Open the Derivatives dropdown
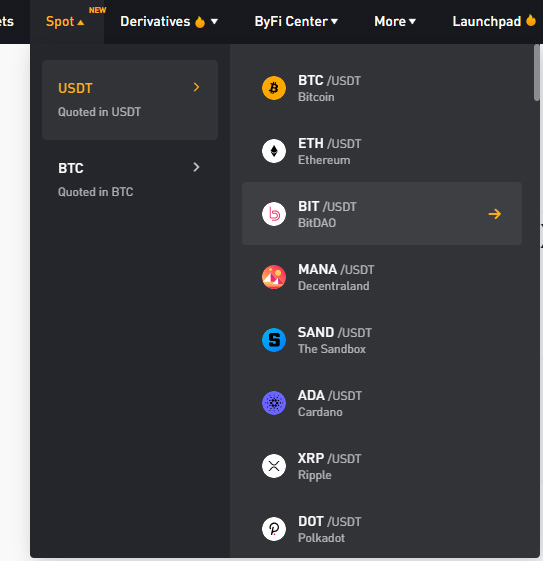The image size is (543, 561). point(169,22)
